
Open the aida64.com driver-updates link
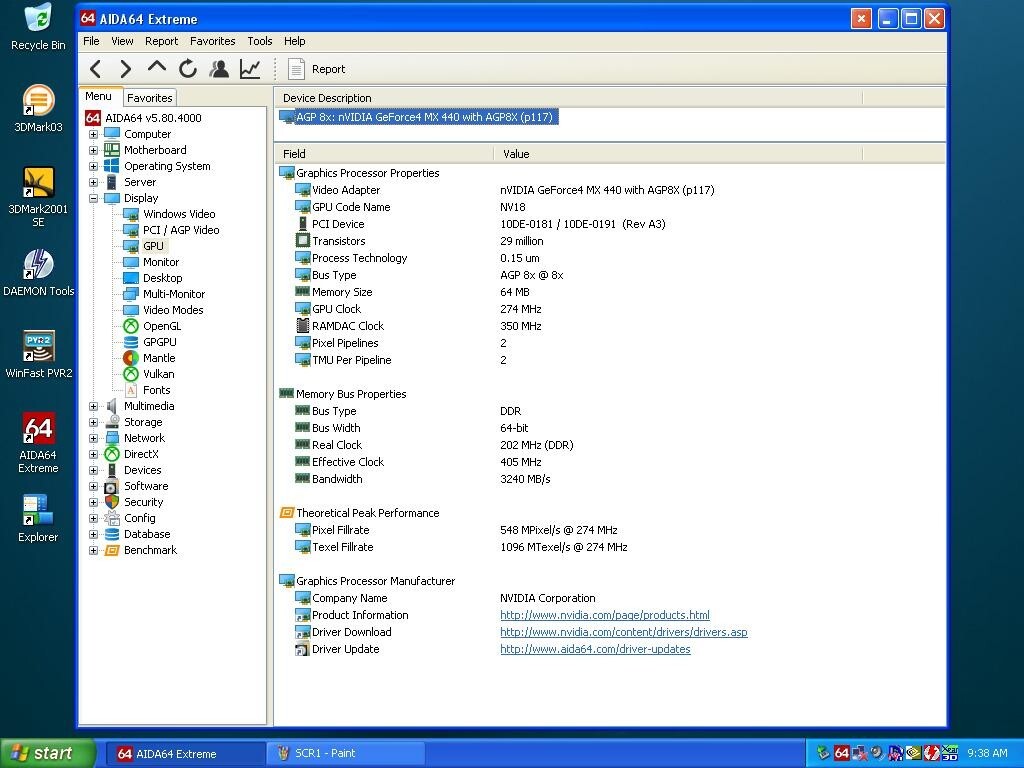[x=595, y=649]
